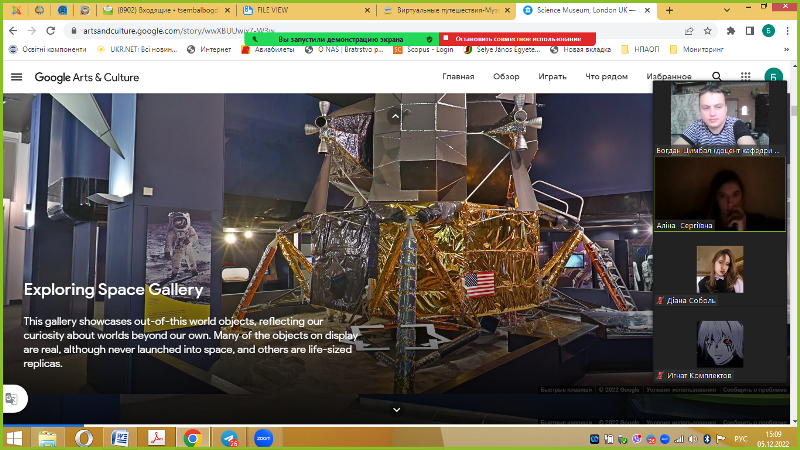Screen dimensions: 800x450
Task: Open the Windows Start button
Action: click(14, 438)
